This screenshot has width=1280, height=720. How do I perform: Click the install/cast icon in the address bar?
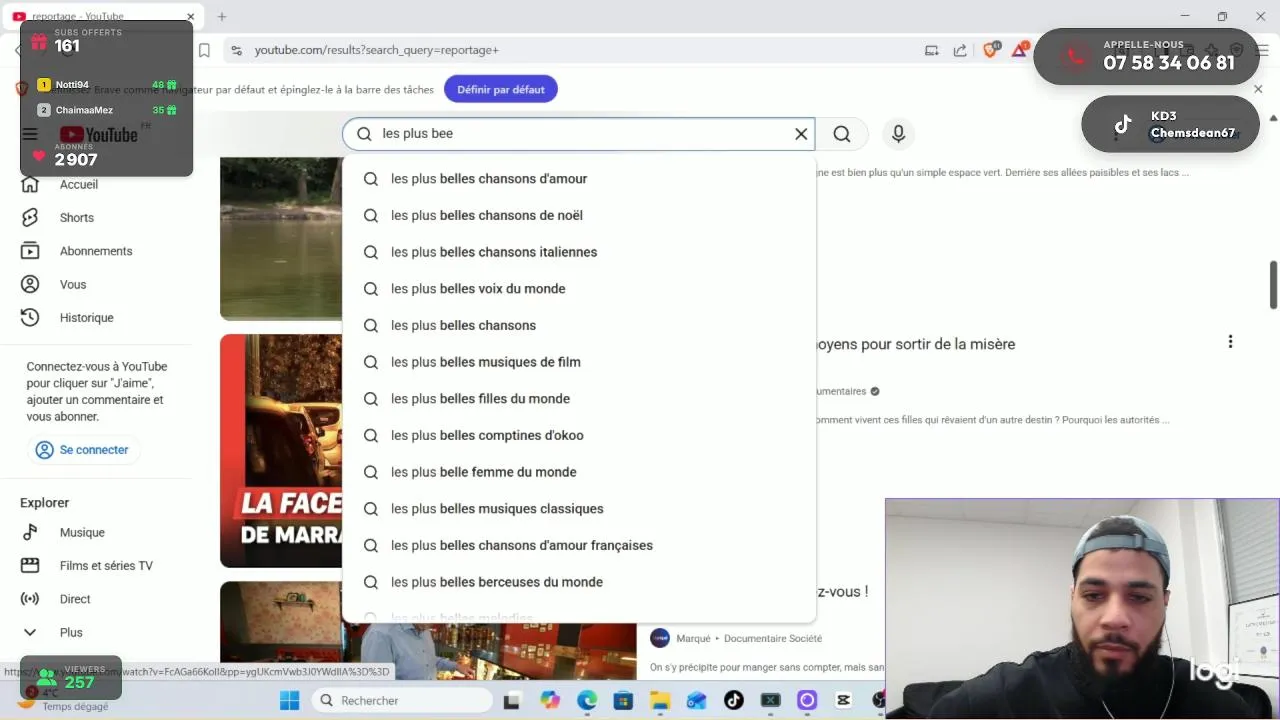tap(932, 50)
